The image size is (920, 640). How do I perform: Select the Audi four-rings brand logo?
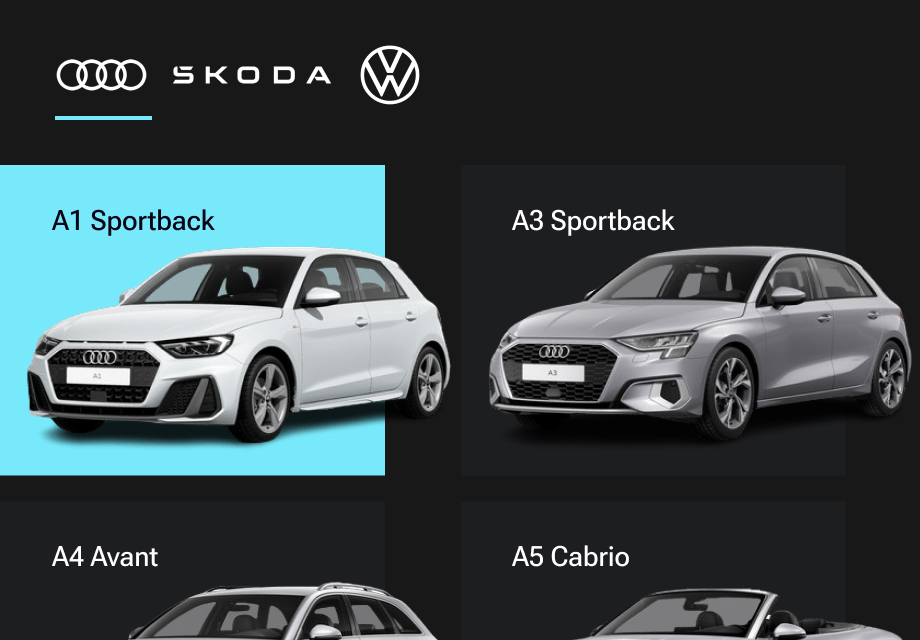(102, 75)
